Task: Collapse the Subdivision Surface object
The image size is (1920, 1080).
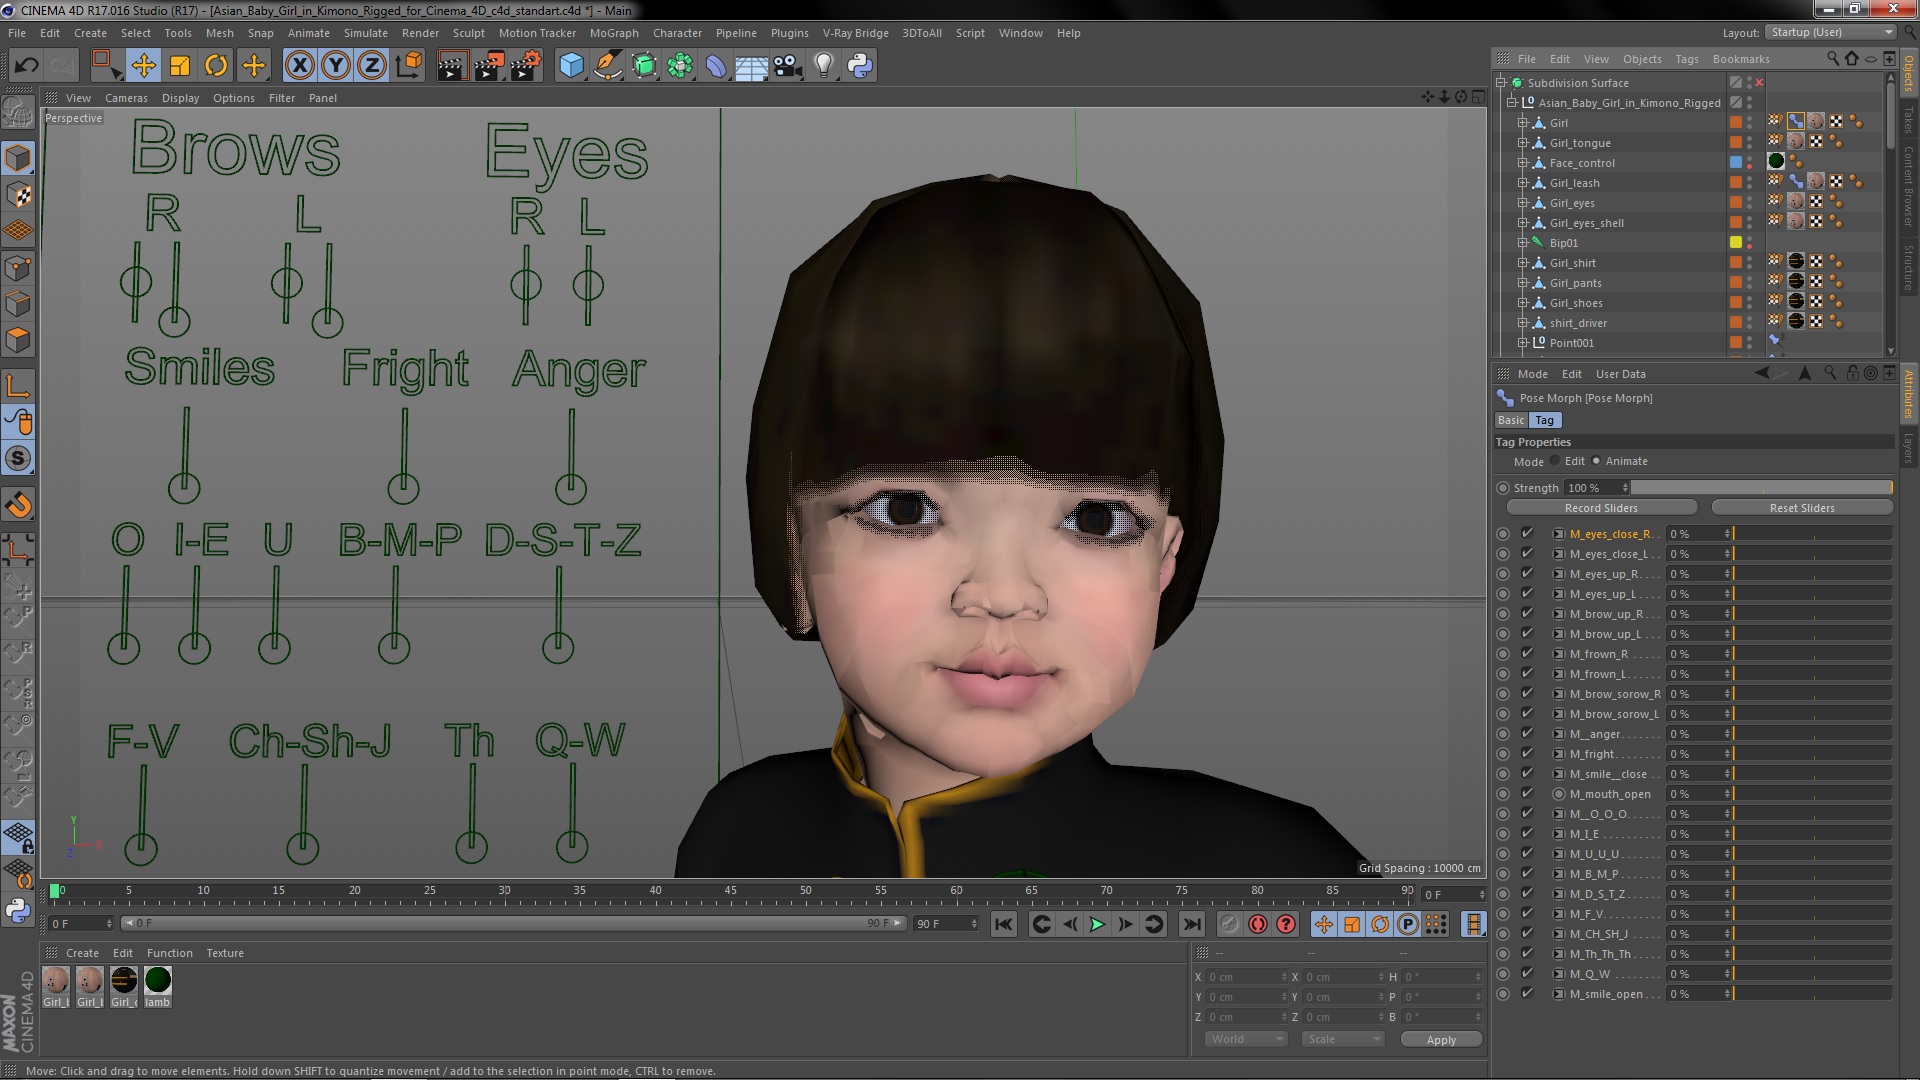Action: point(1501,83)
